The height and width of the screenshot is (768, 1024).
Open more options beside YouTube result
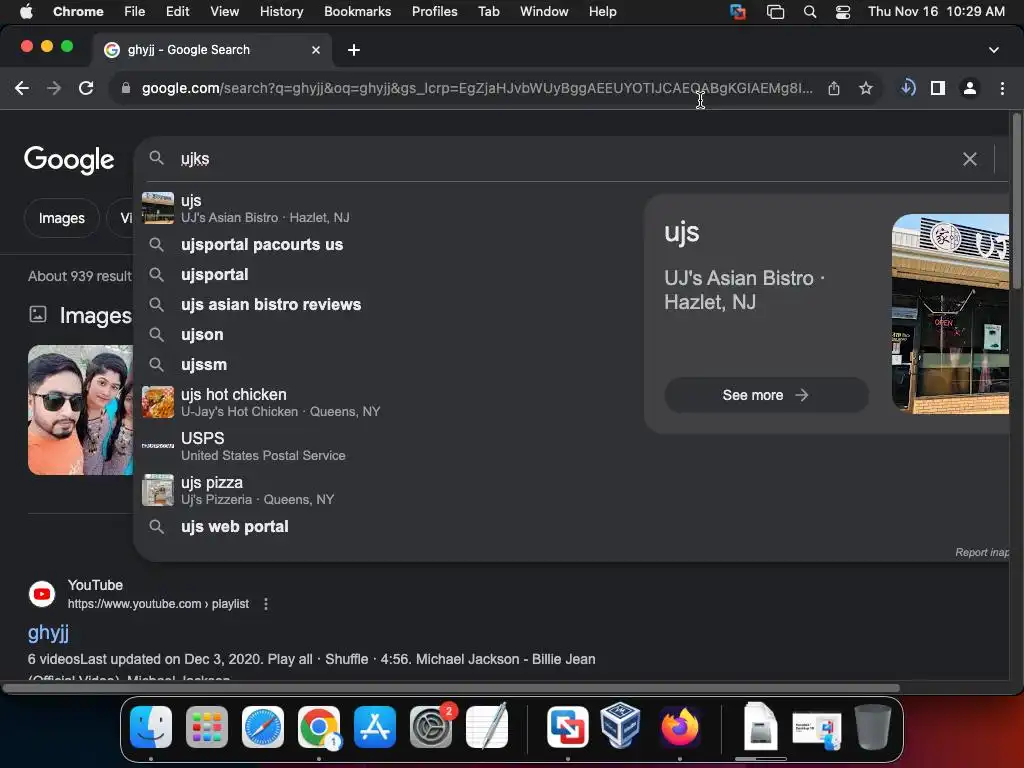(x=266, y=604)
